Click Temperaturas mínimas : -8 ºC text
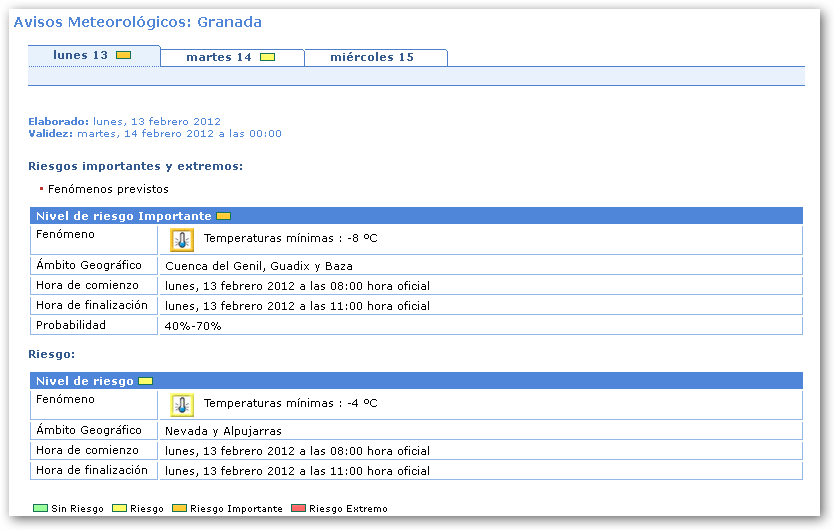Image resolution: width=834 pixels, height=530 pixels. pos(290,239)
